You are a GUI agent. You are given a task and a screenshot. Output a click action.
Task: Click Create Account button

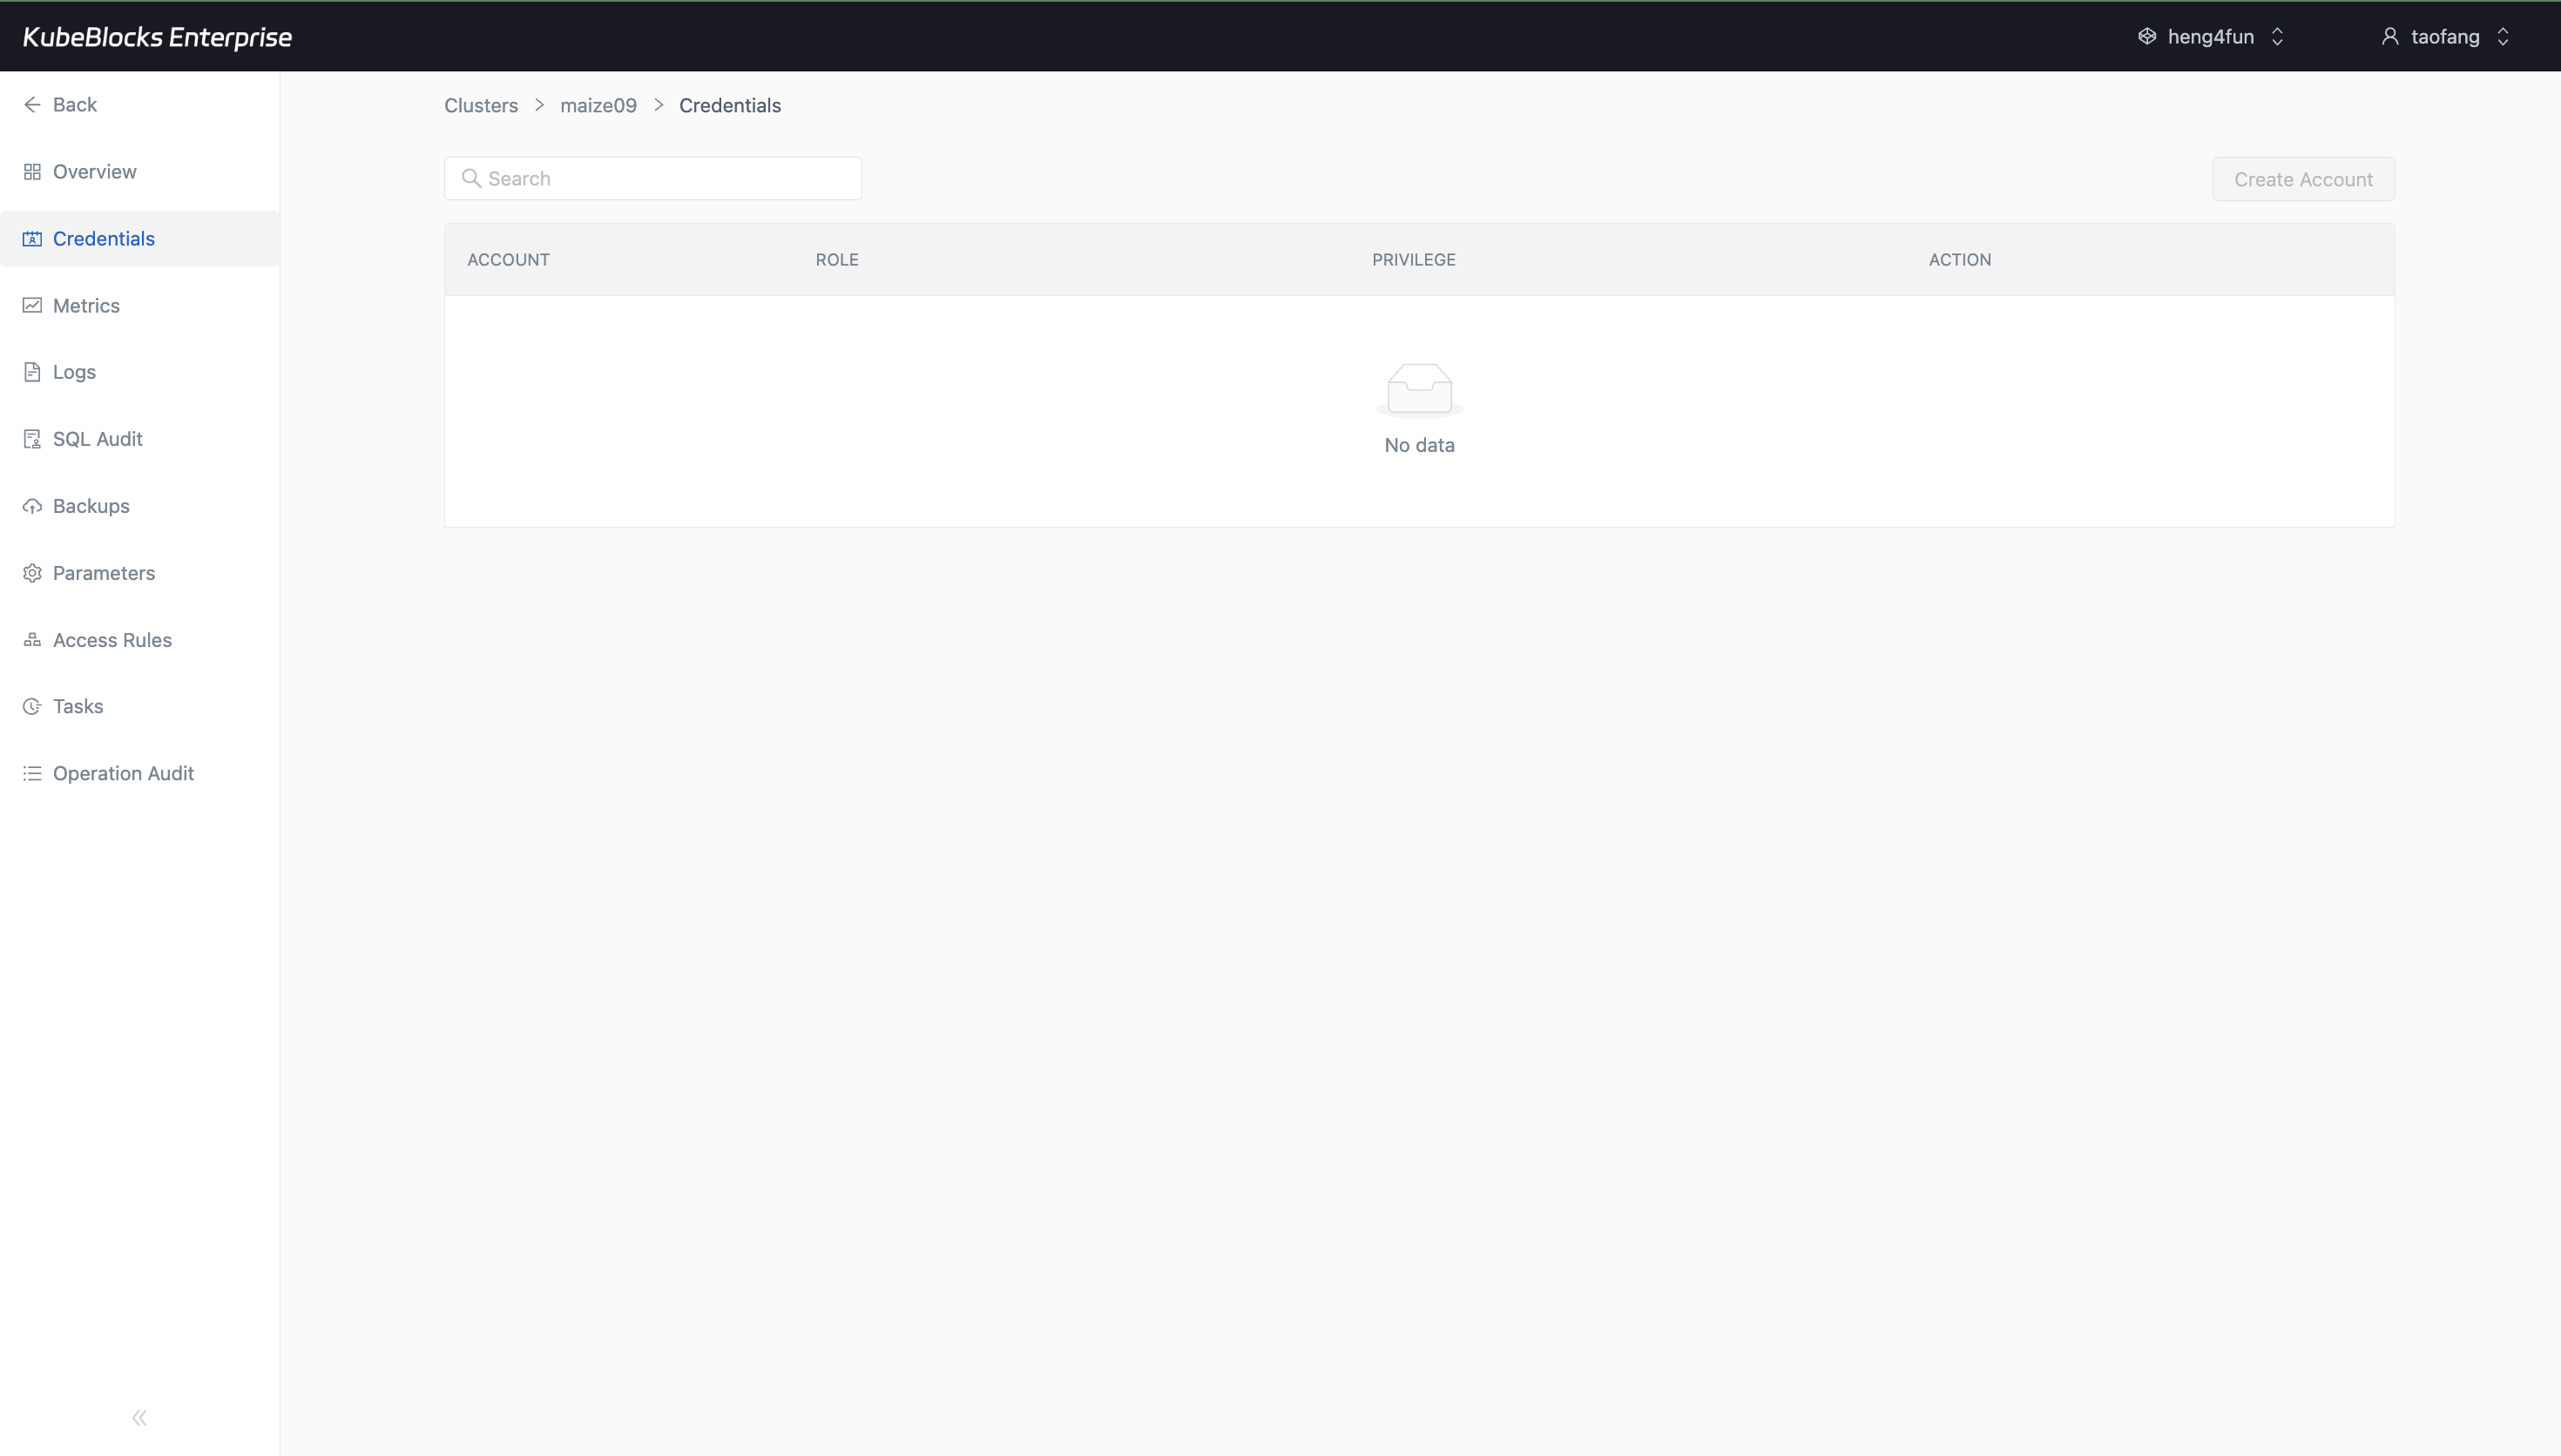[x=2303, y=179]
